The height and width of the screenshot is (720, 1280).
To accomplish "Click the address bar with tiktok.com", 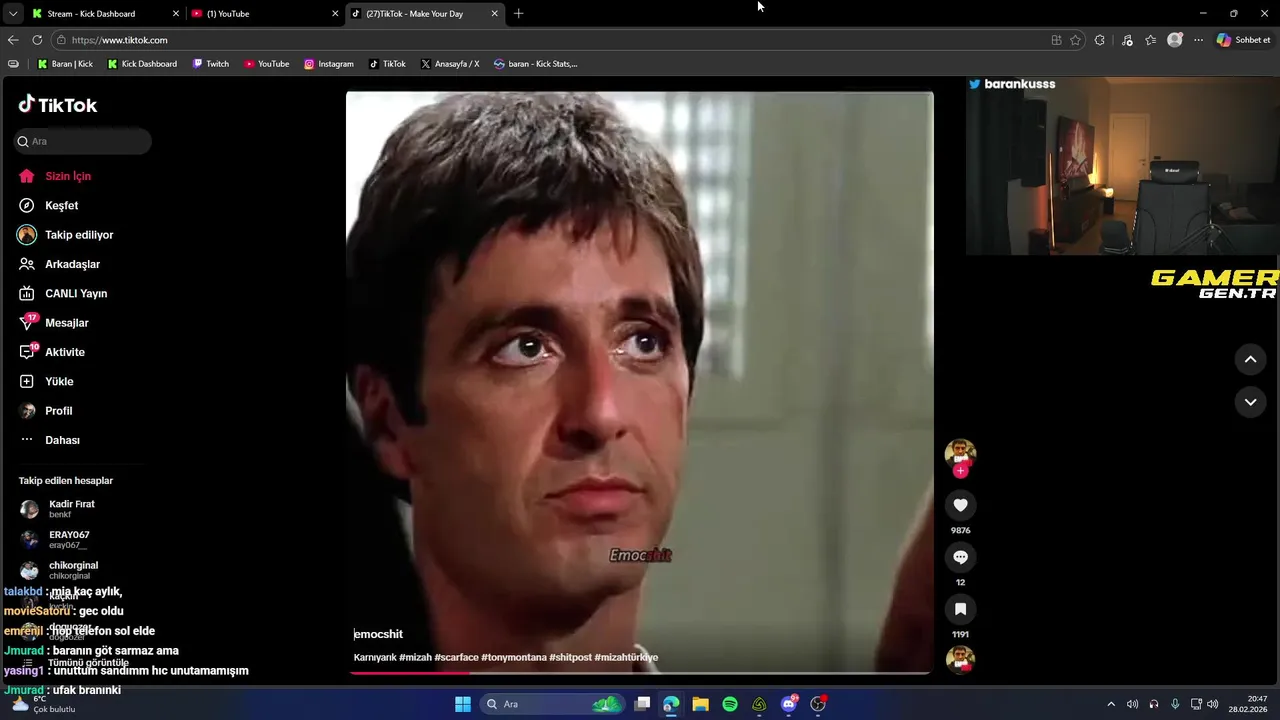I will 550,40.
